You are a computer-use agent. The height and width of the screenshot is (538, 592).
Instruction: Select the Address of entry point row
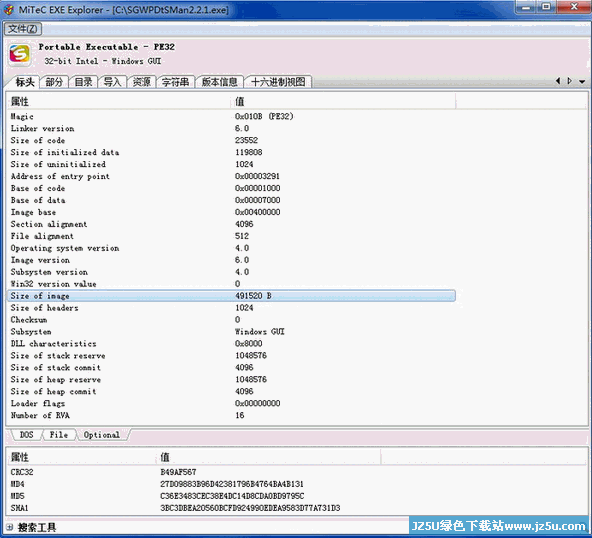tap(231, 176)
